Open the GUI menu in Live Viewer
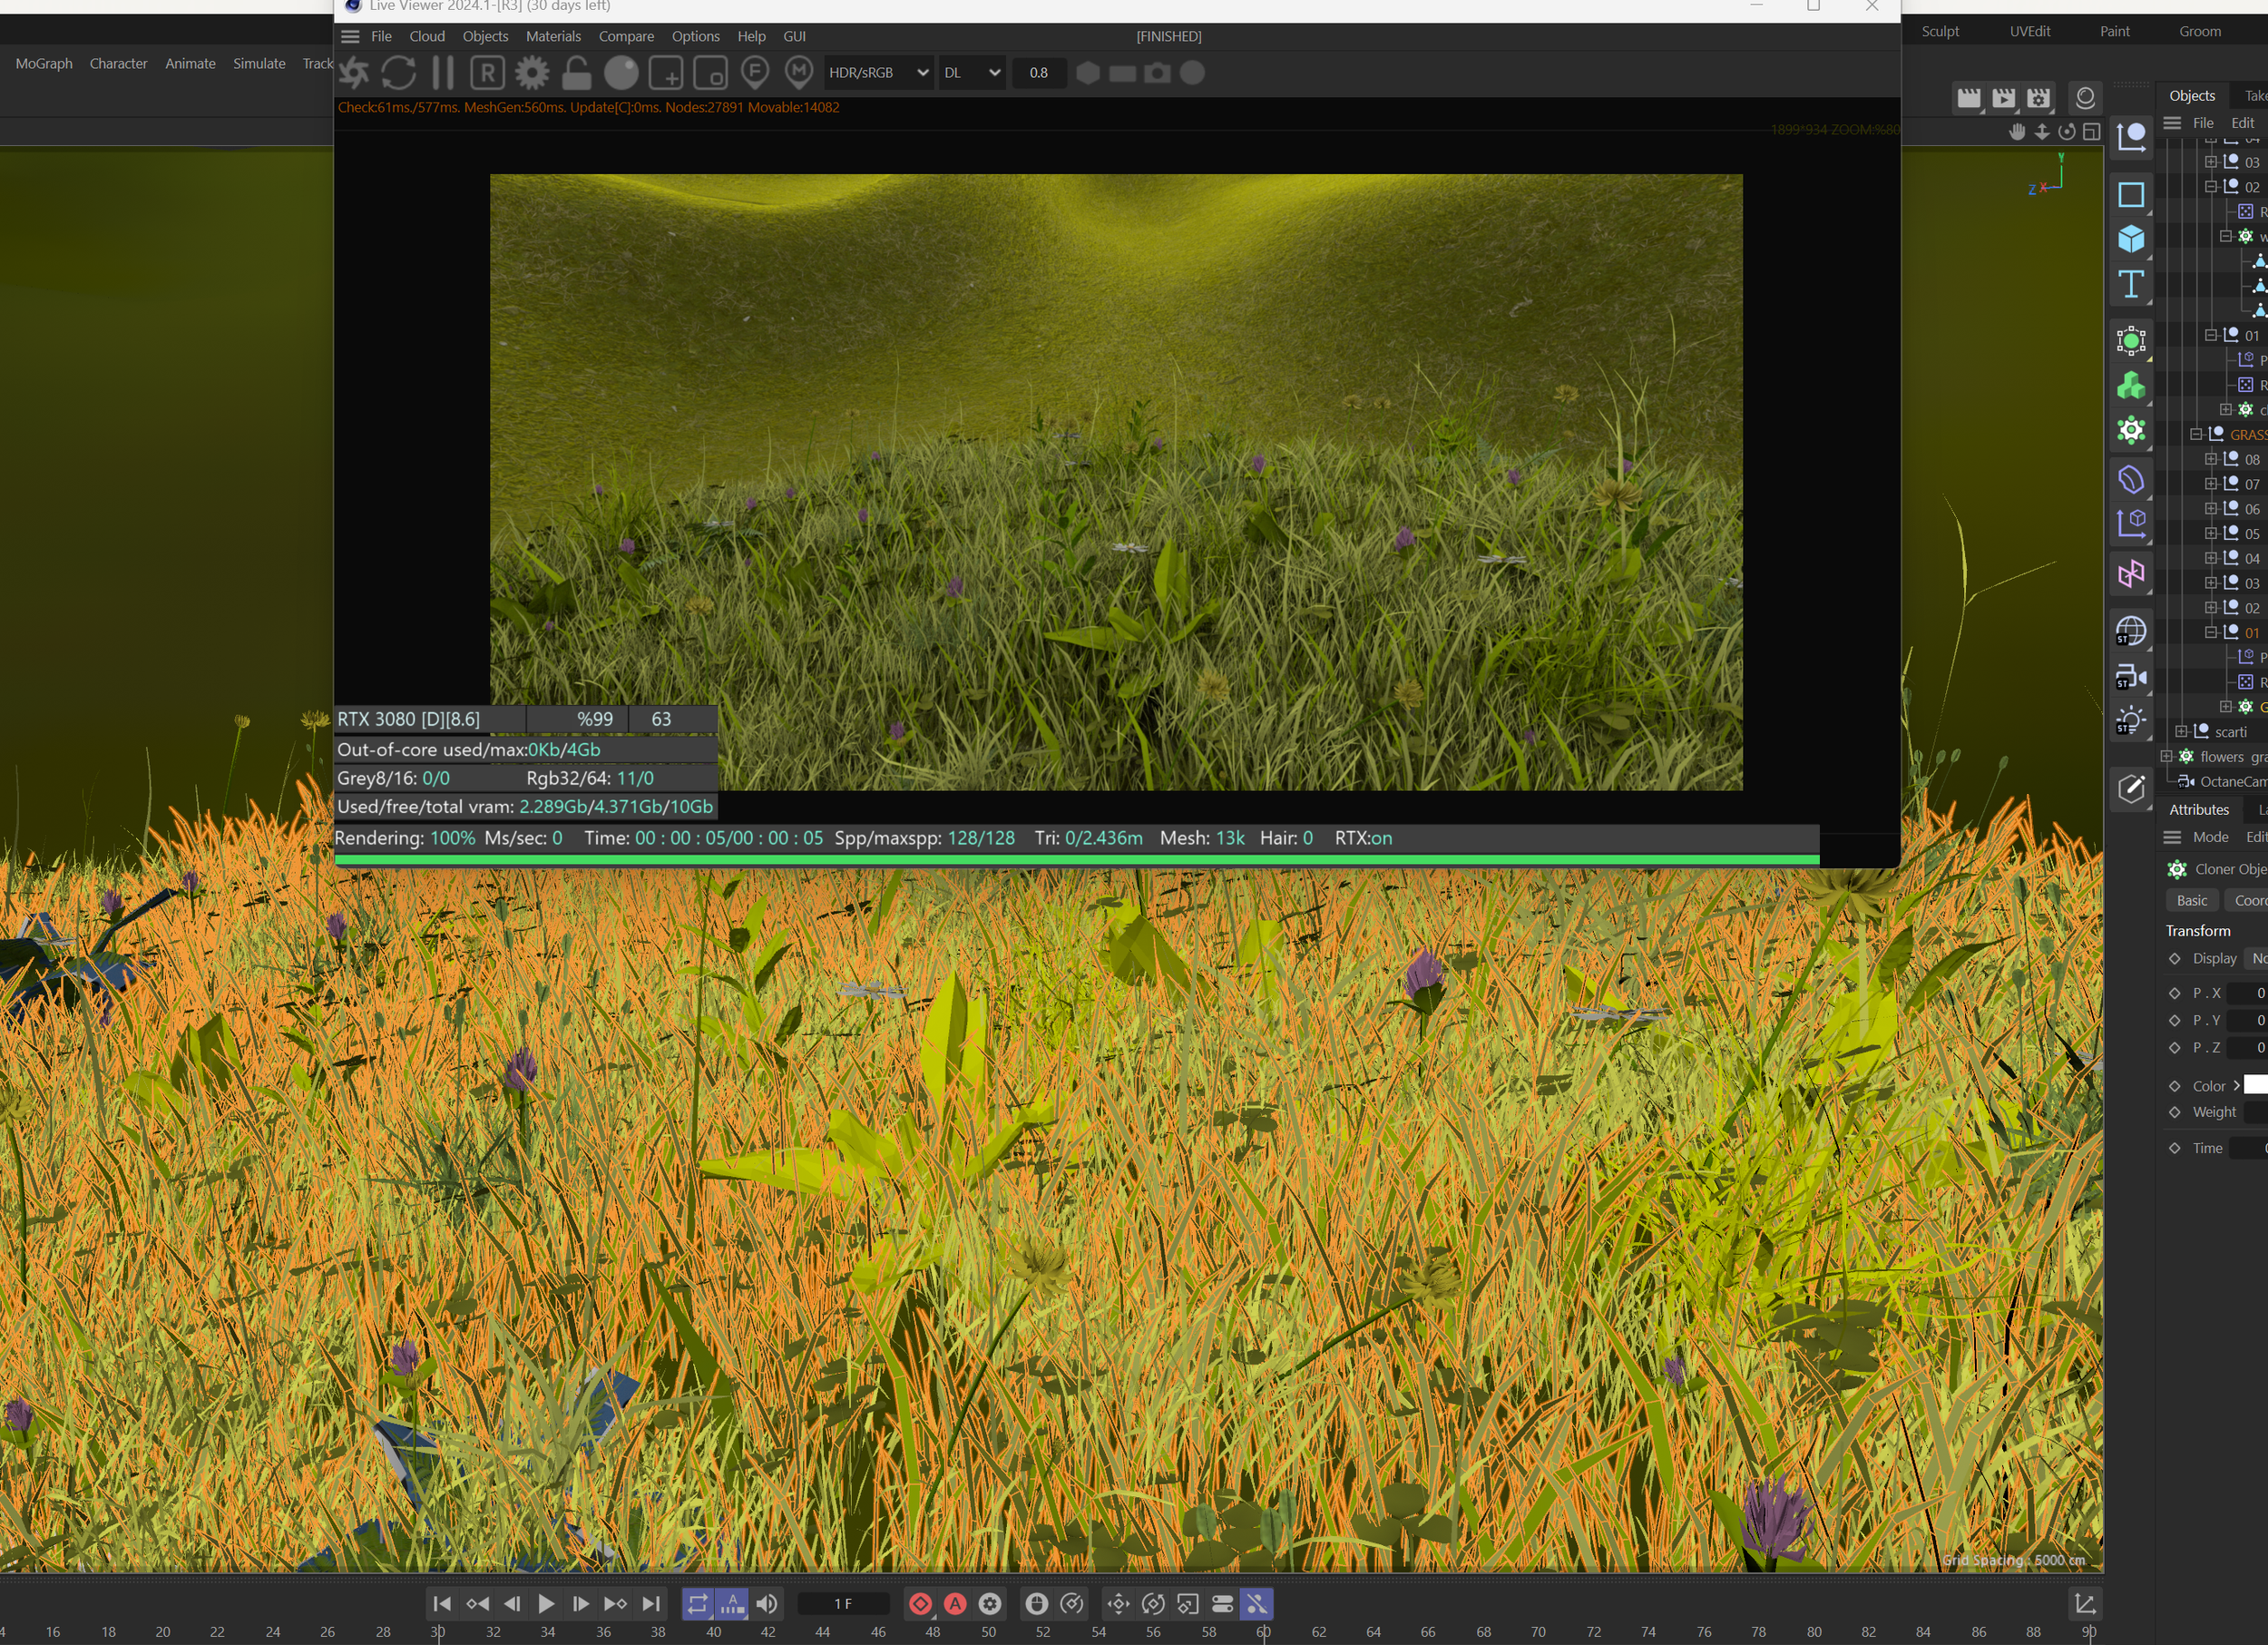 (794, 36)
